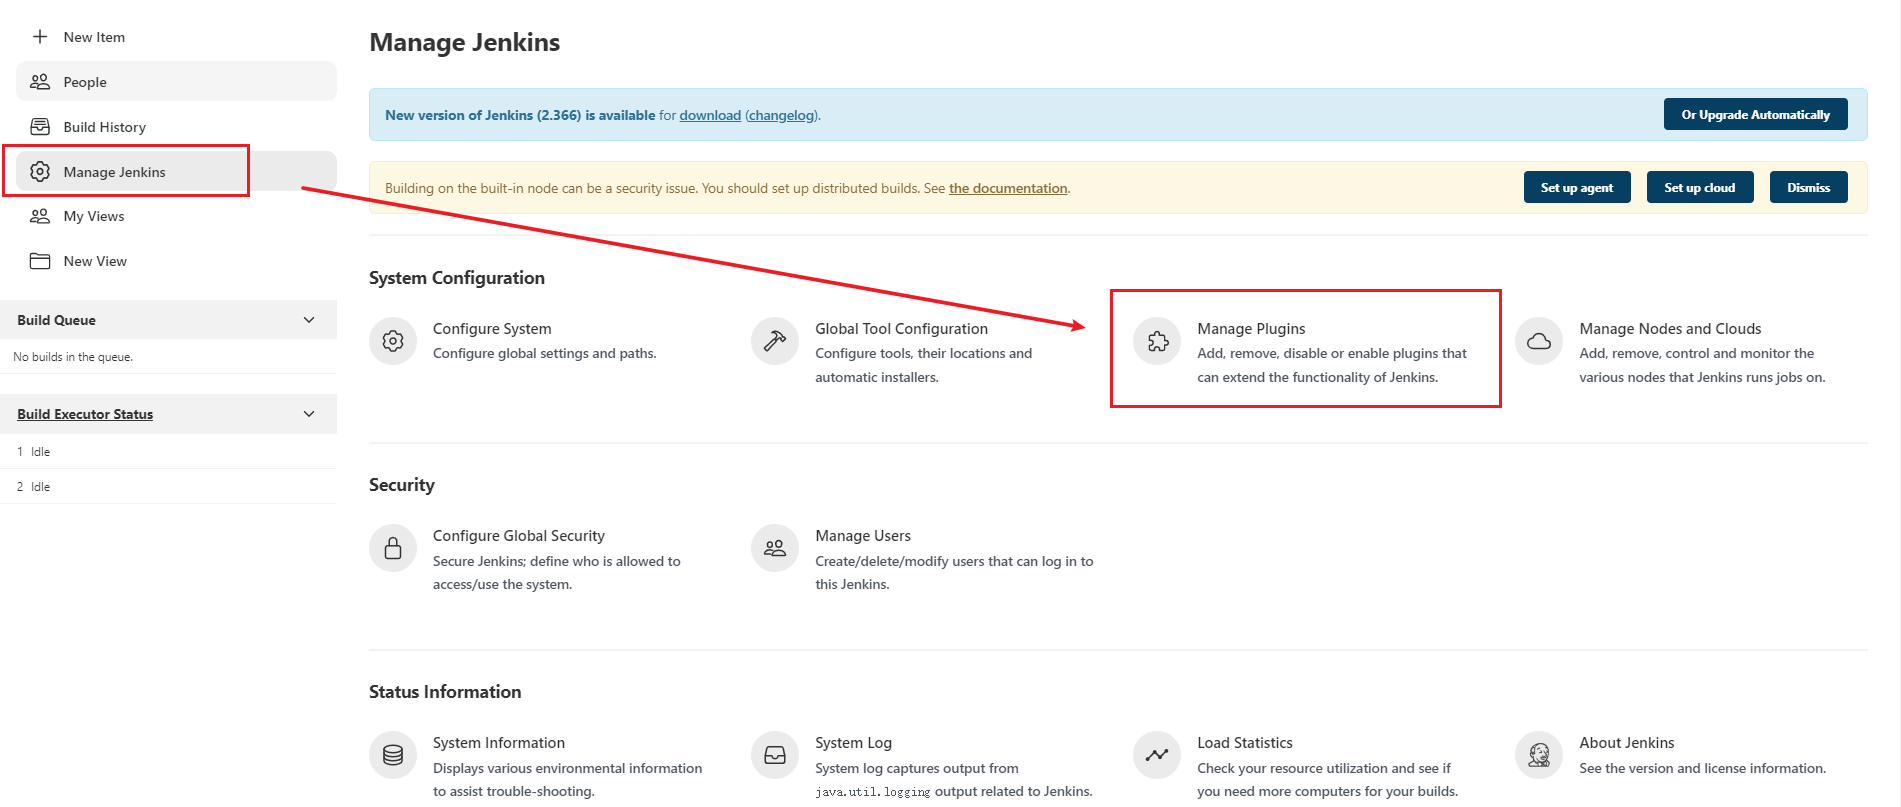Viewport: 1901px width, 807px height.
Task: Click the New Item plus icon
Action: (40, 37)
